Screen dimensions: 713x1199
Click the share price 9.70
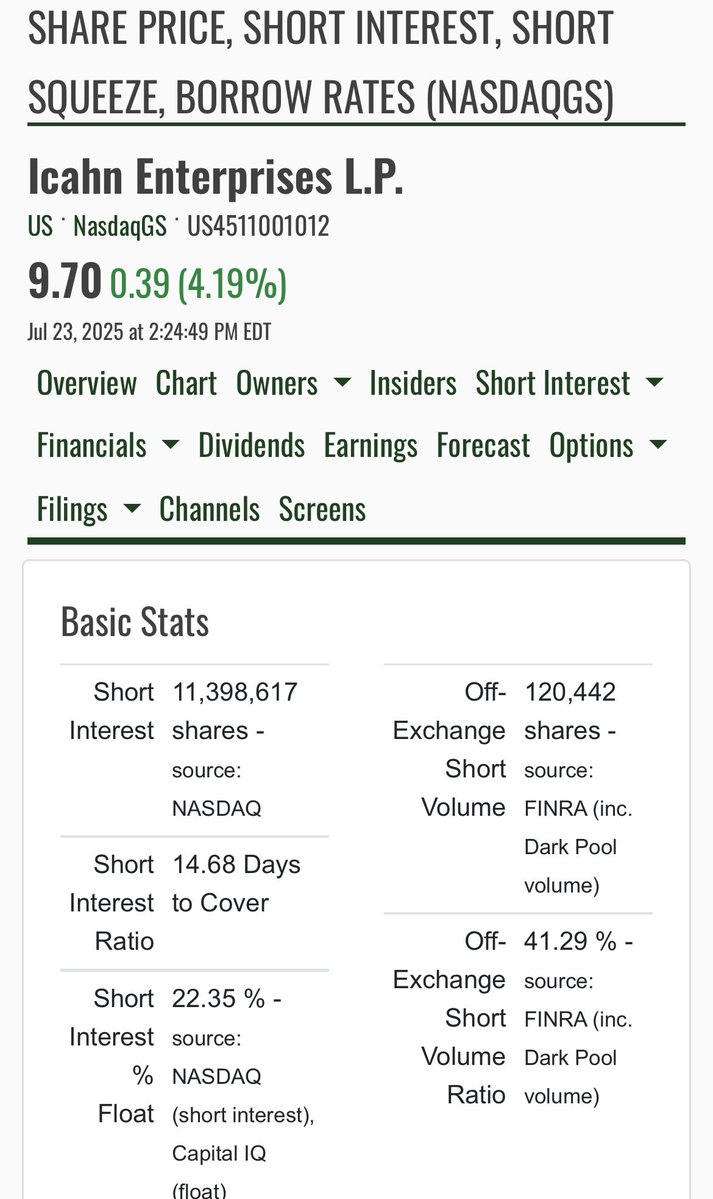pyautogui.click(x=64, y=281)
